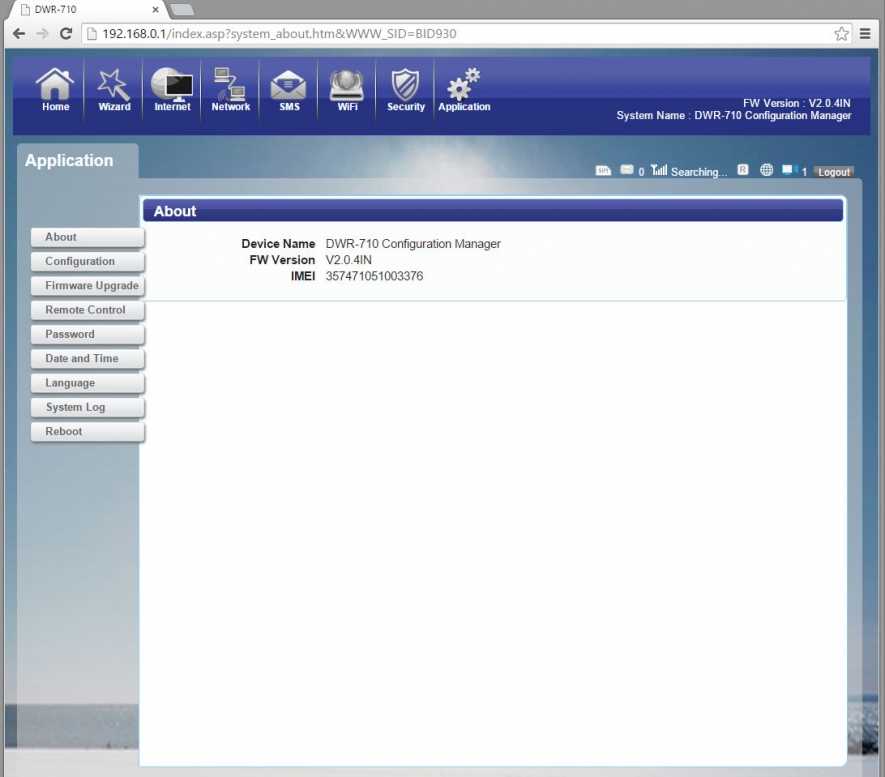Bookmark this page with the star

(x=841, y=34)
